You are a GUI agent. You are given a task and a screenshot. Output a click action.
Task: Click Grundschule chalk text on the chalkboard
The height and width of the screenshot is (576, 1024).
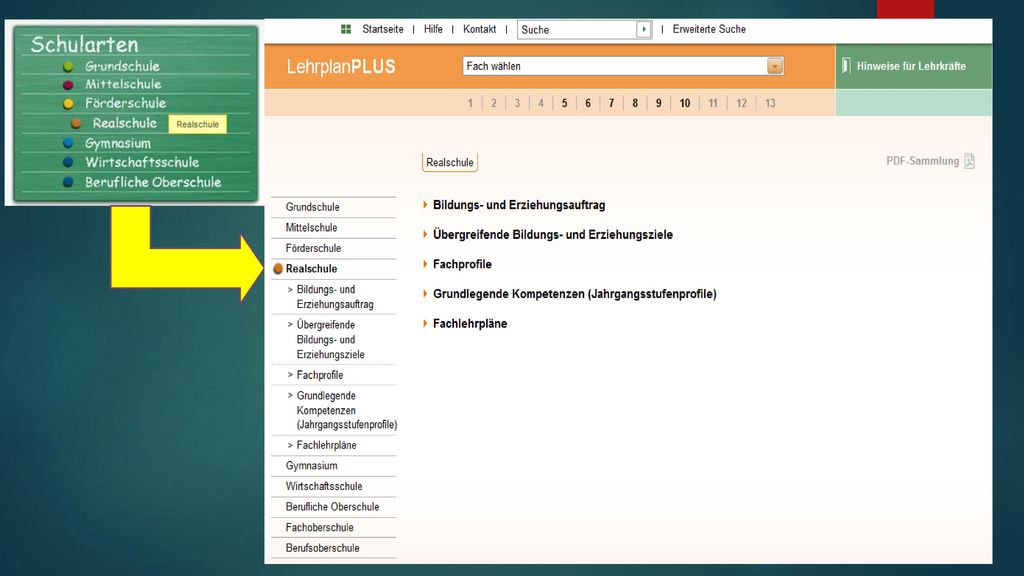click(x=122, y=66)
